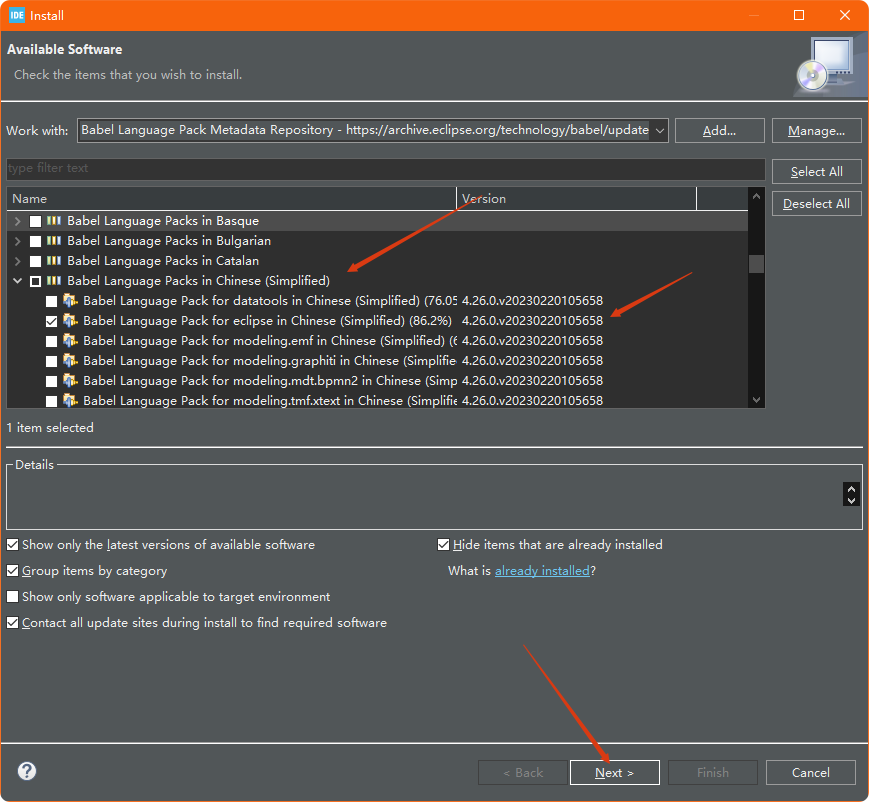Click the Bulgarian language pack category icon

tap(54, 241)
